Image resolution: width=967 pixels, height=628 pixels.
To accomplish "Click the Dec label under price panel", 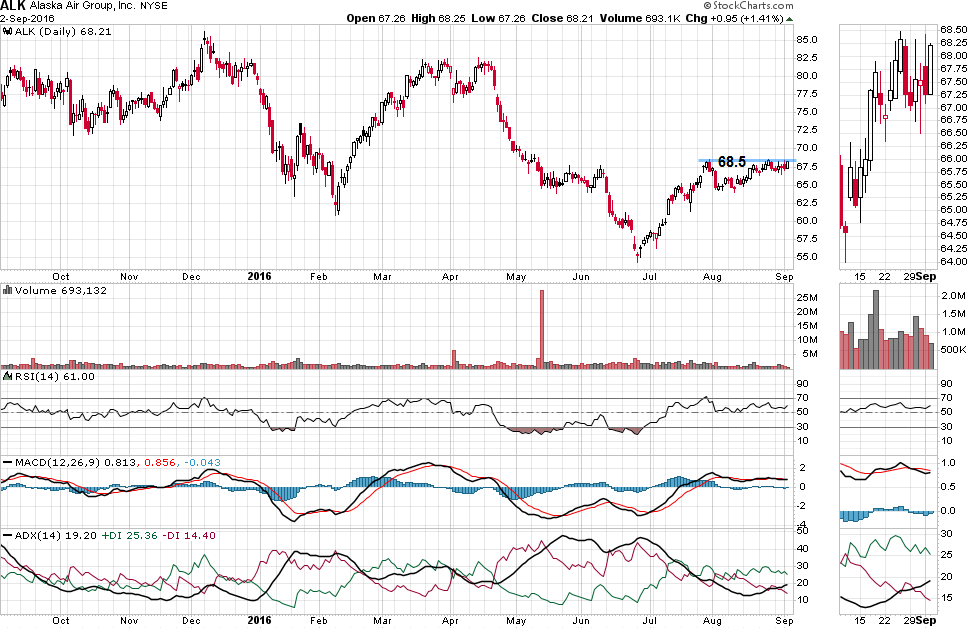I will pyautogui.click(x=191, y=276).
